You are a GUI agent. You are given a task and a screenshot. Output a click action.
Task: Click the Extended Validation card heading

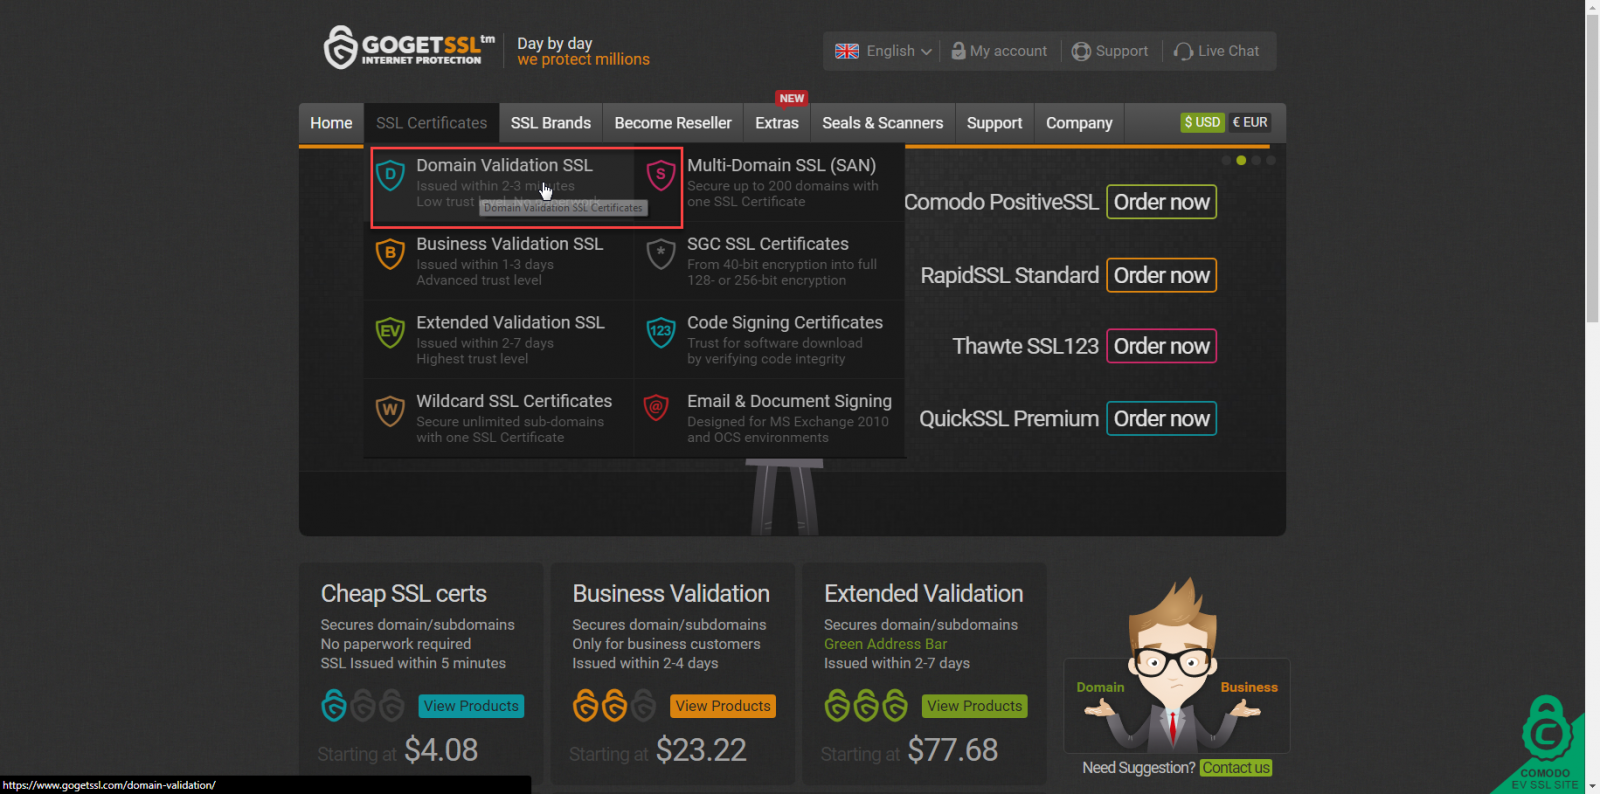(924, 594)
